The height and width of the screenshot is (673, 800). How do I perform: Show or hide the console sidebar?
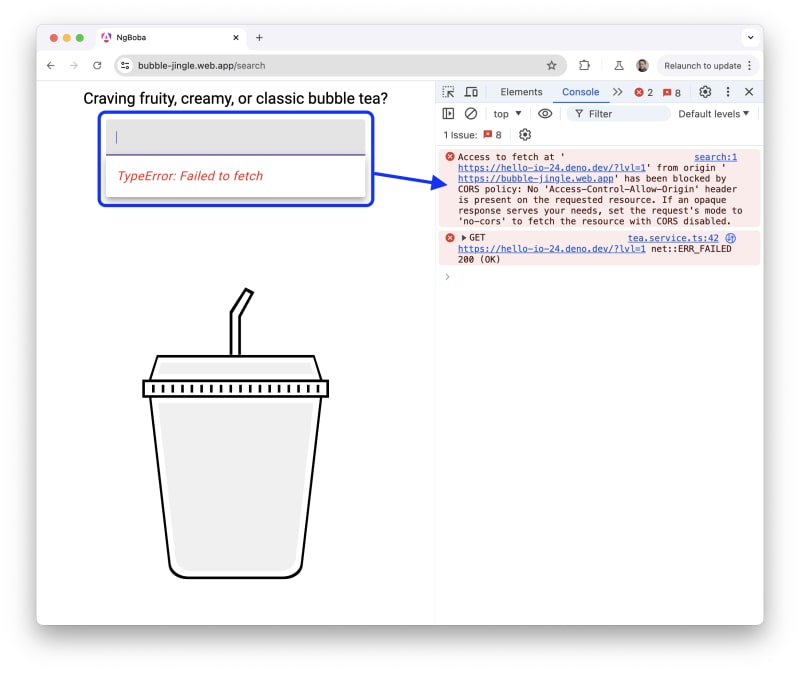[448, 114]
